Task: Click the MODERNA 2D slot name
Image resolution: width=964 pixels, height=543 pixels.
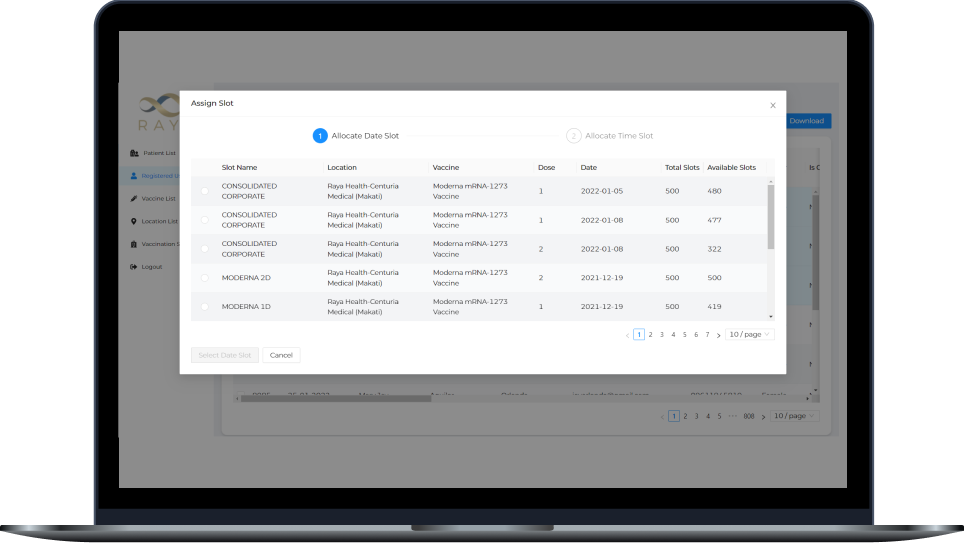Action: click(x=246, y=278)
